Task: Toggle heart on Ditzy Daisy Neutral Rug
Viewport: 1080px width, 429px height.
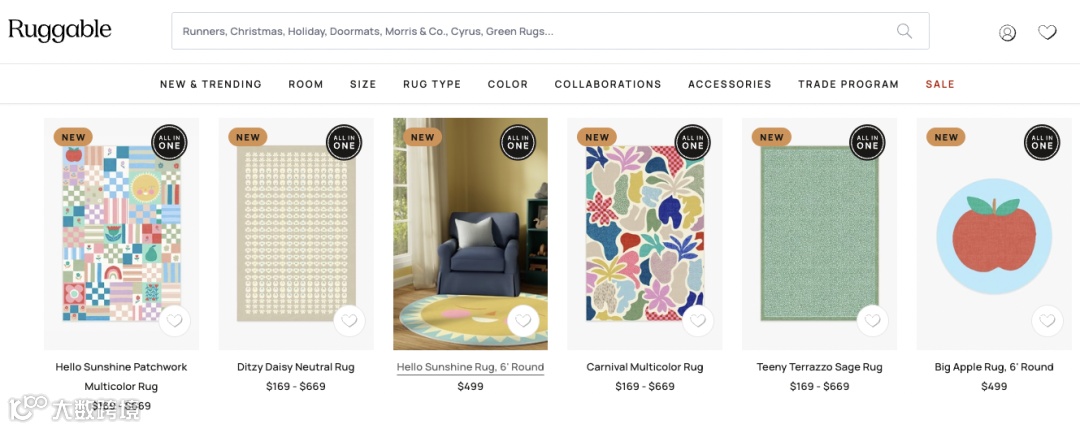Action: pos(349,321)
